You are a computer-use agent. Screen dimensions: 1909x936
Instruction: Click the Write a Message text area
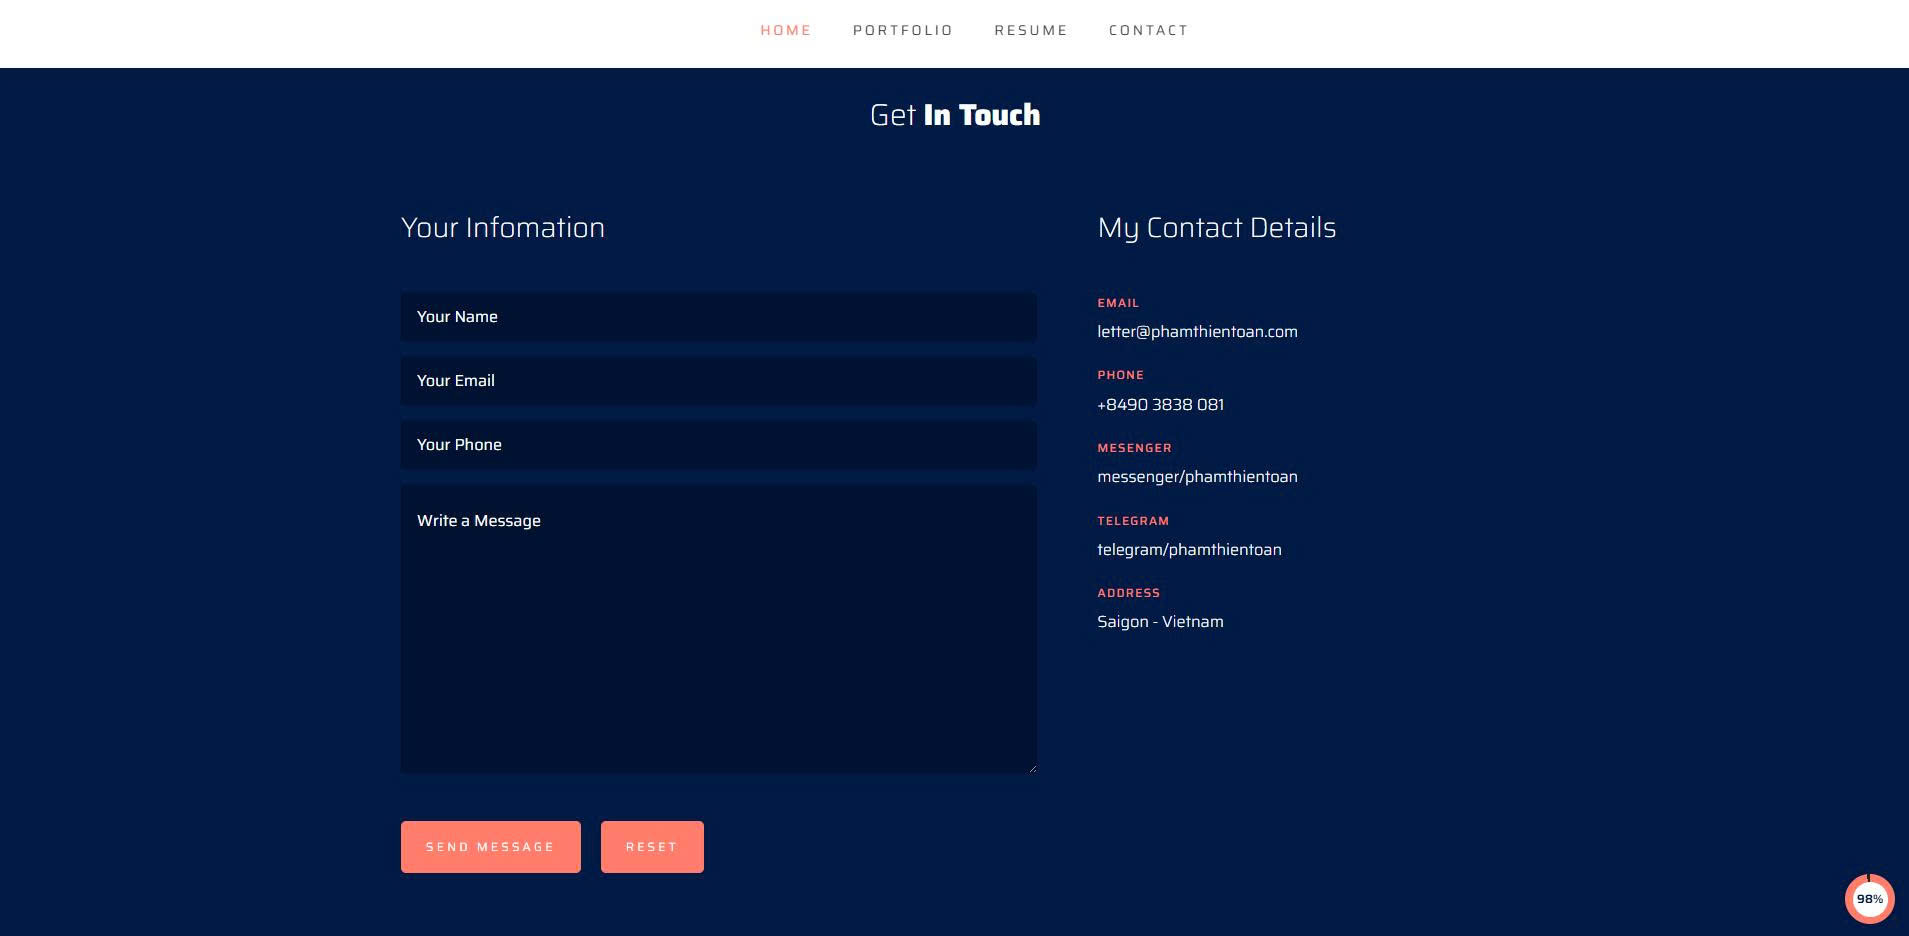pos(718,628)
